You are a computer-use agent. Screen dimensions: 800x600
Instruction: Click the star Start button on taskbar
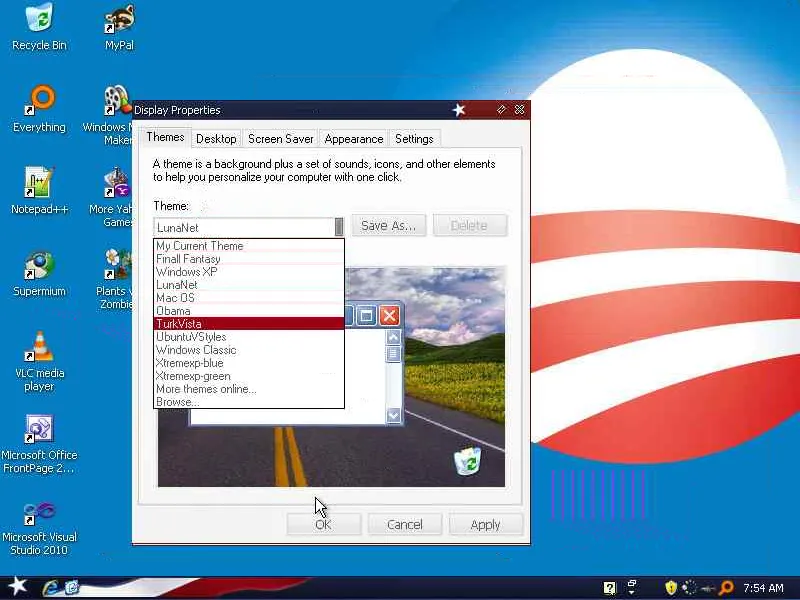pyautogui.click(x=17, y=586)
